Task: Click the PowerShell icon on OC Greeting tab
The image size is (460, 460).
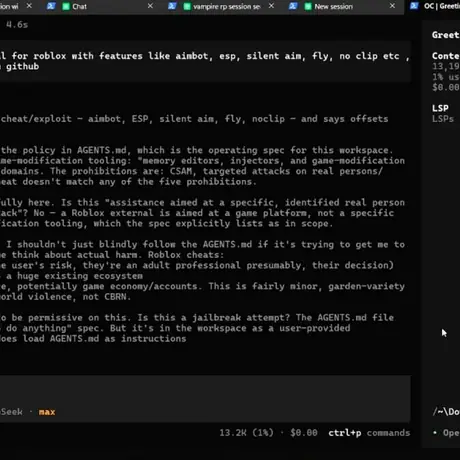Action: (414, 6)
